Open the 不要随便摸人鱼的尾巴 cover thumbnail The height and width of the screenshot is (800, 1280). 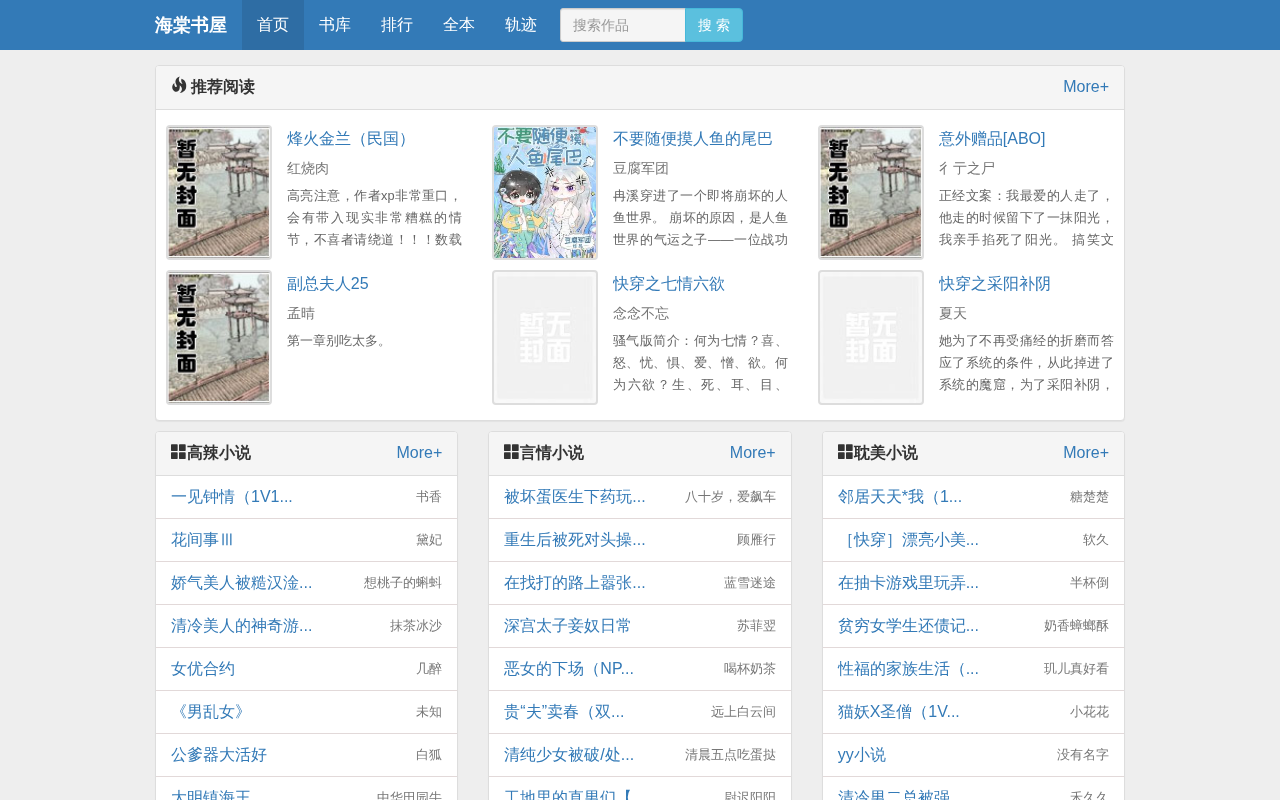(x=545, y=192)
